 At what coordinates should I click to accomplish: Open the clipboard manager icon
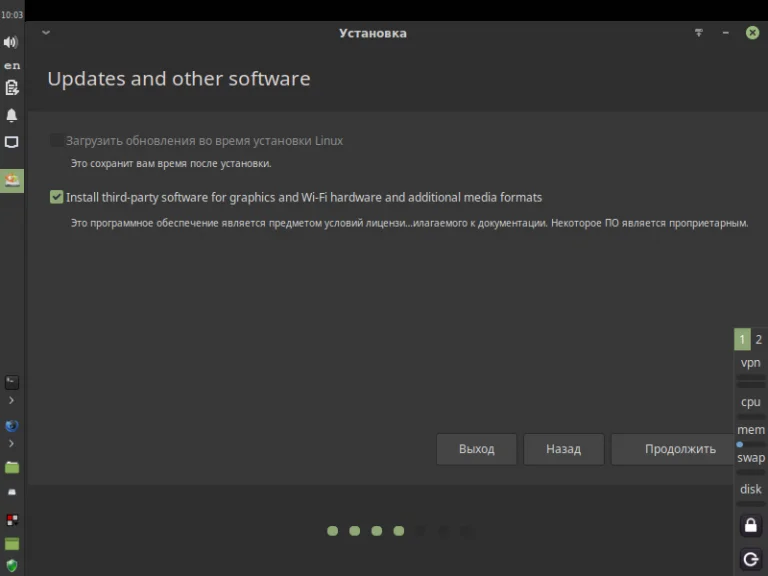(x=11, y=88)
